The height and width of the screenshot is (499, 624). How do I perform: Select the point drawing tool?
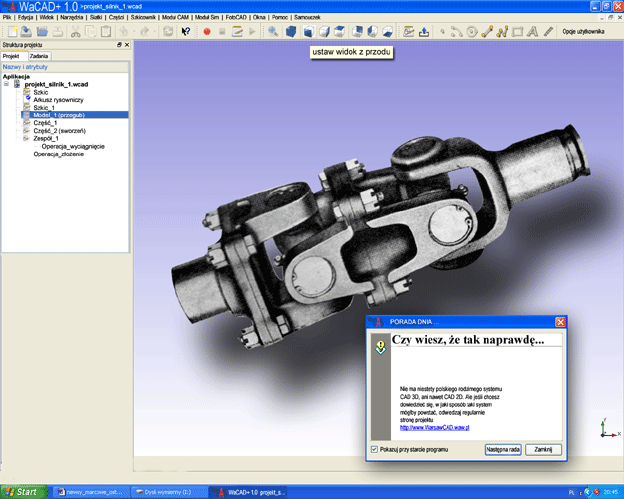pos(442,31)
